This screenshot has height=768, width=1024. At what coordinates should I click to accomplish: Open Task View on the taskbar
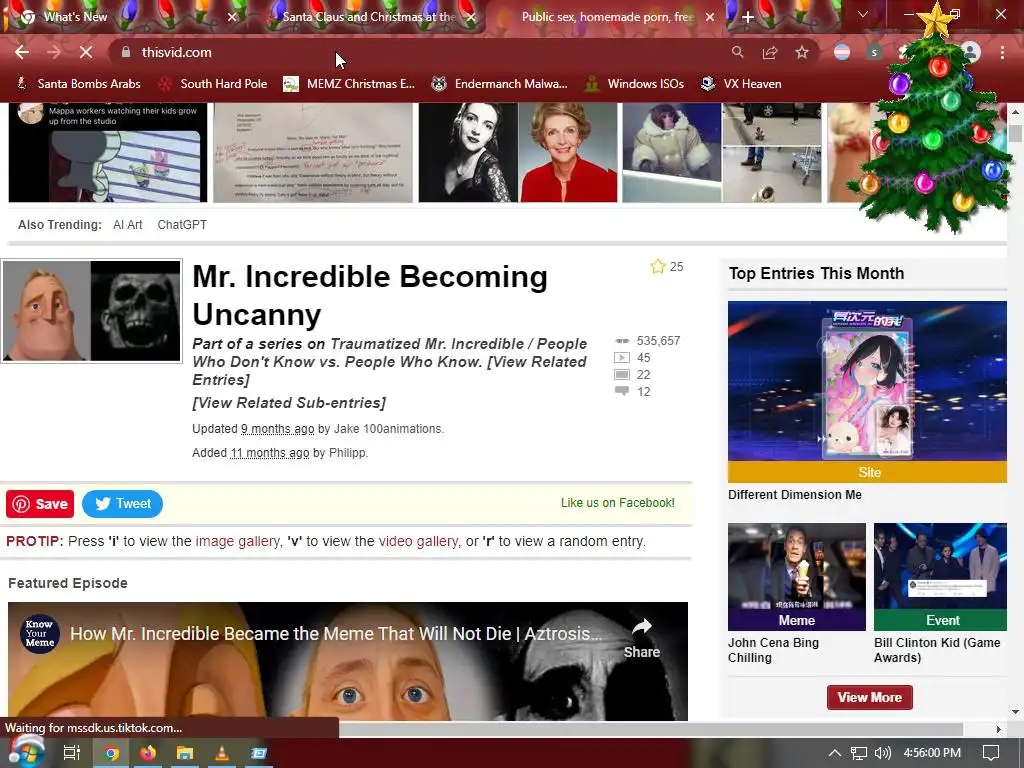(x=71, y=753)
